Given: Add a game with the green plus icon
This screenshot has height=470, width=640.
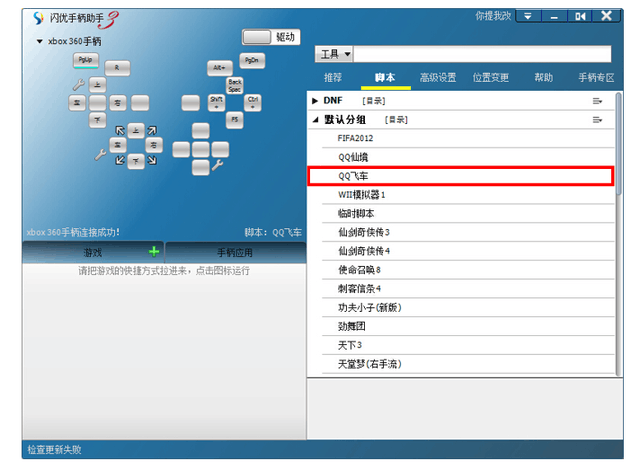Looking at the screenshot, I should point(154,252).
